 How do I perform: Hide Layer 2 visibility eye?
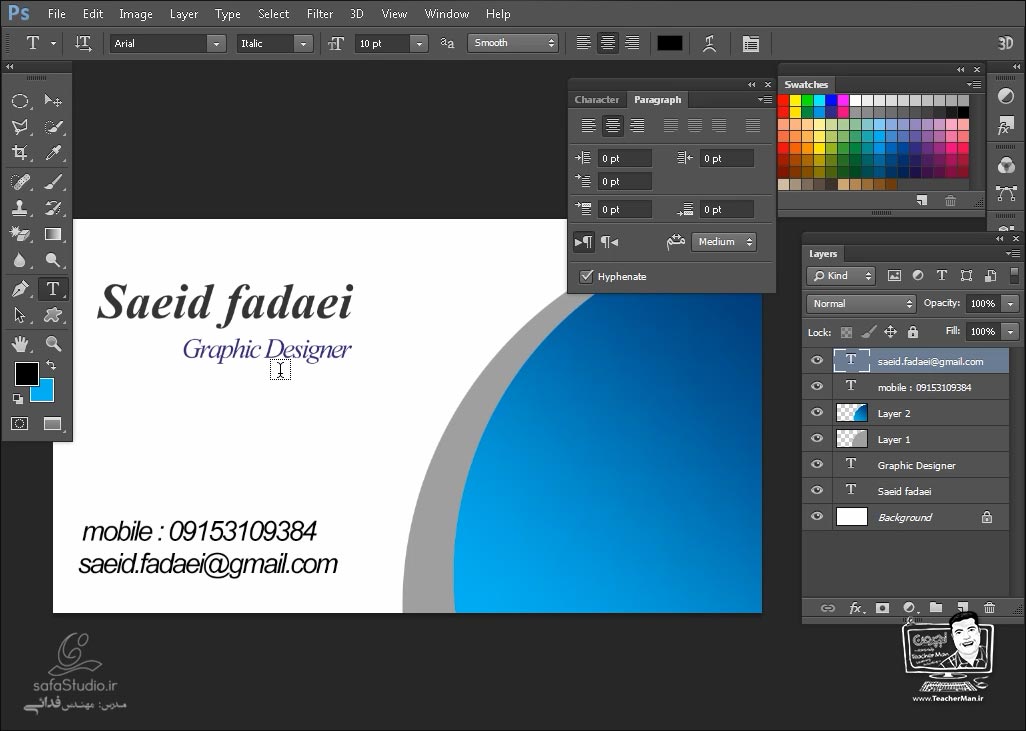[x=817, y=412]
